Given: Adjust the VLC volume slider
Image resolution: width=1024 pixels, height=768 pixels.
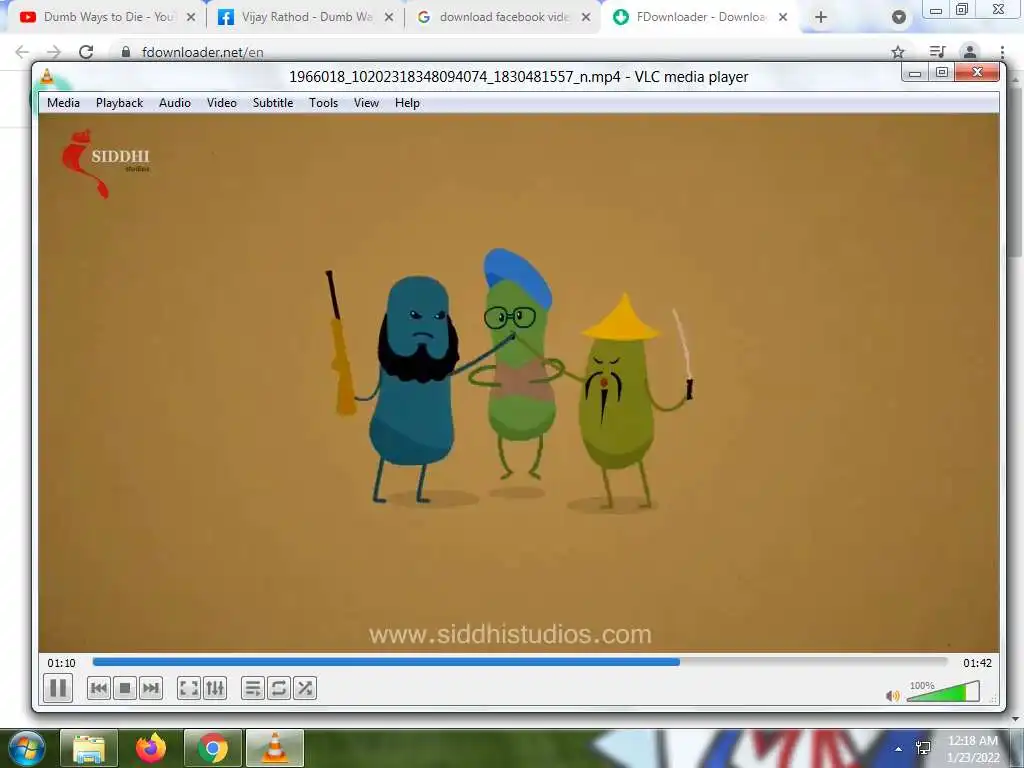Looking at the screenshot, I should point(943,692).
